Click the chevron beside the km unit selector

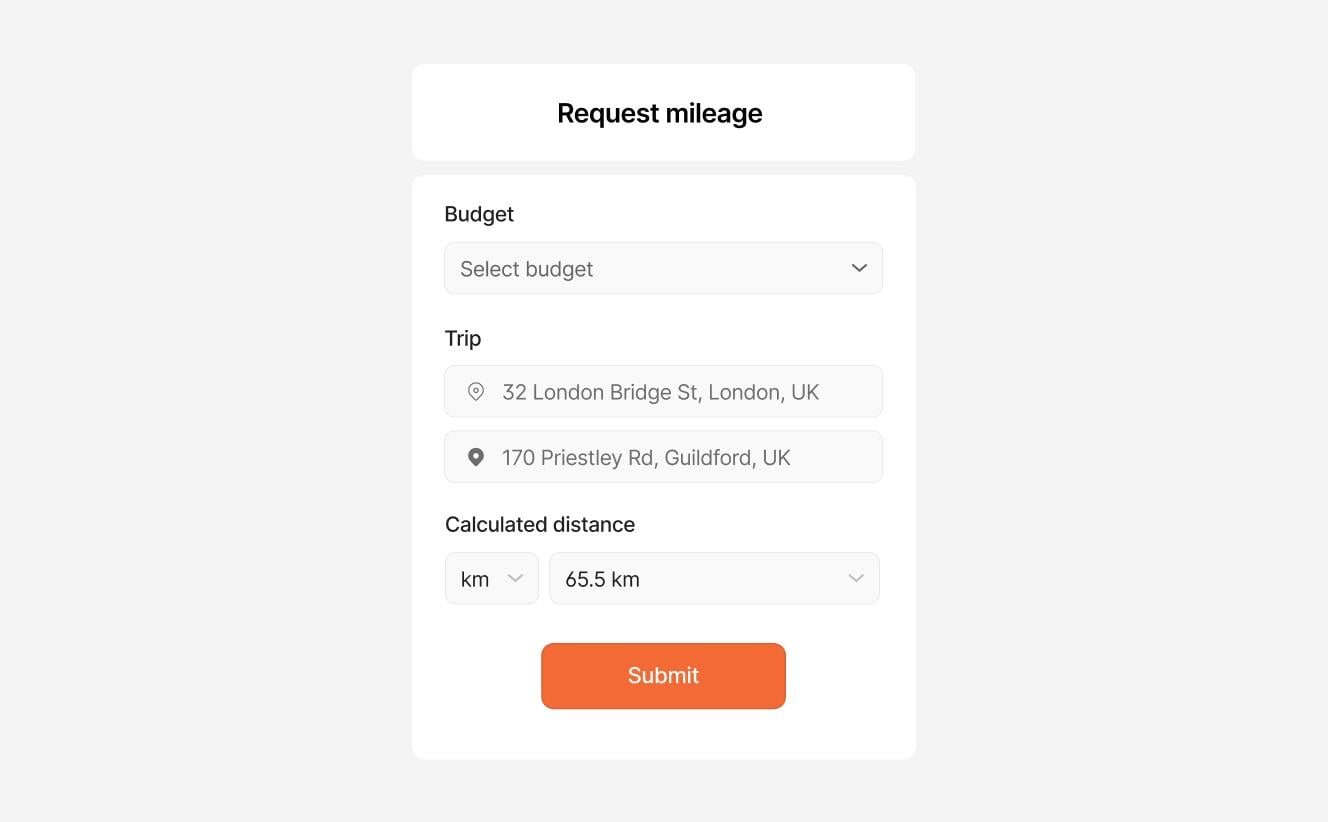pos(516,578)
